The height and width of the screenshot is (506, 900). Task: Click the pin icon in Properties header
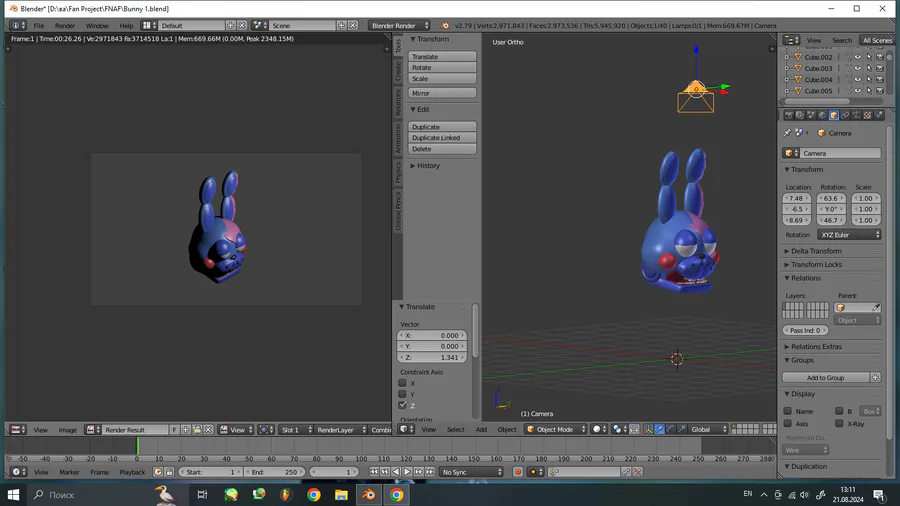(788, 133)
